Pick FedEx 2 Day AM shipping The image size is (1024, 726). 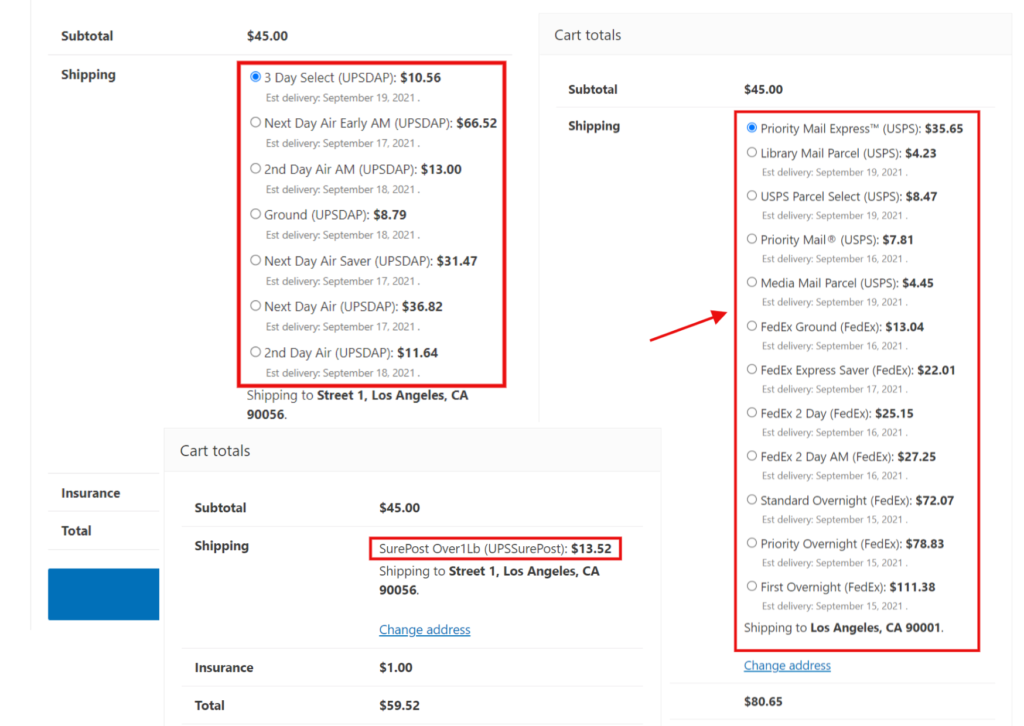[750, 457]
